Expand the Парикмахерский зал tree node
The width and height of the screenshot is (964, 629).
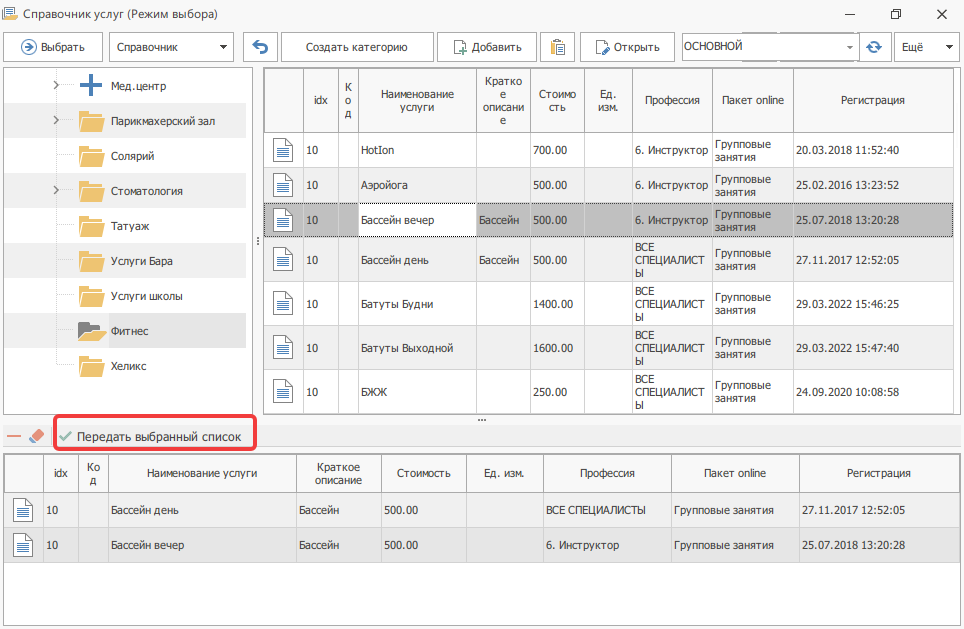(x=56, y=121)
